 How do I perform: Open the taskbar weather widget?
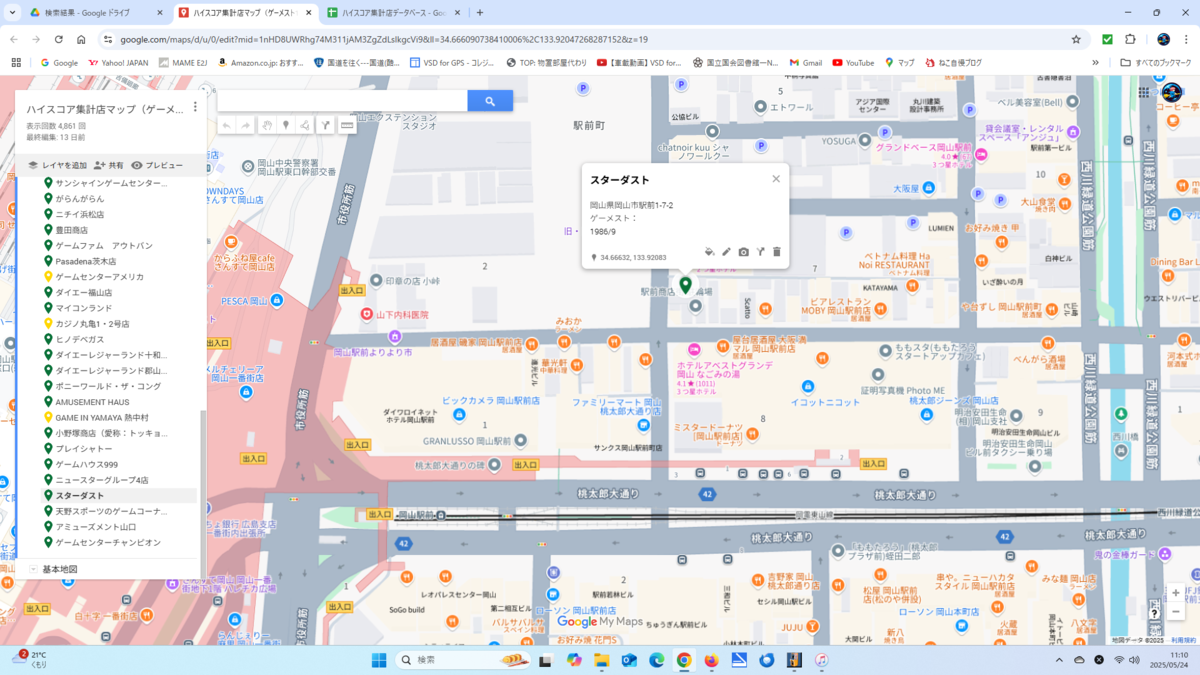coord(32,660)
